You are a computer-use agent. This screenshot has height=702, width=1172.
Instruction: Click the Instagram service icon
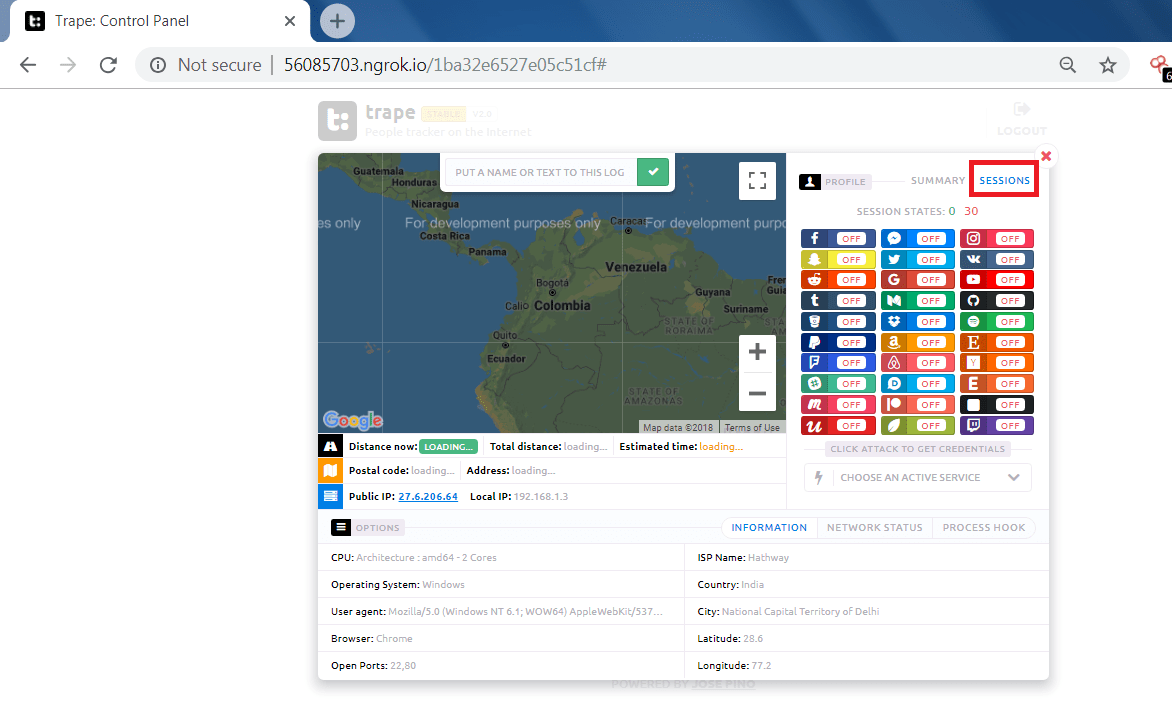pos(973,238)
